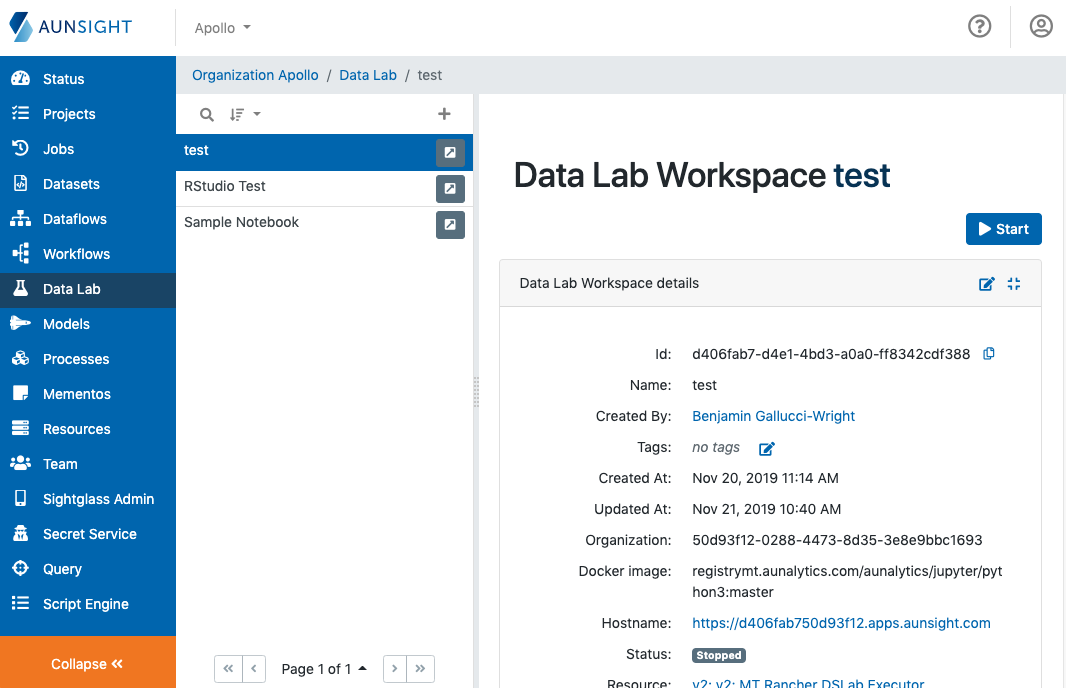Screen dimensions: 1066x688
Task: Edit Data Lab Workspace details via the pencil icon
Action: [987, 284]
